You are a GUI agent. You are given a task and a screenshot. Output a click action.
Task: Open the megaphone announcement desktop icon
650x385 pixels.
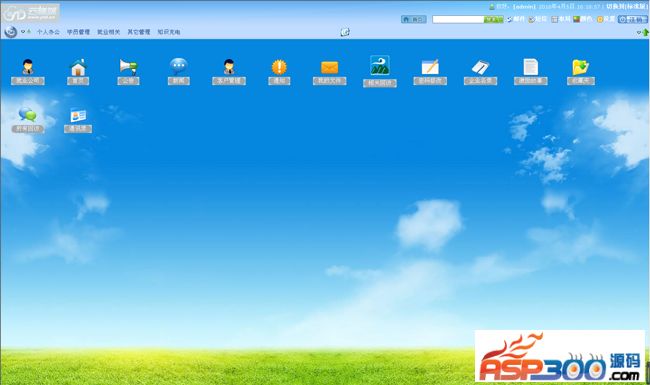[x=128, y=67]
